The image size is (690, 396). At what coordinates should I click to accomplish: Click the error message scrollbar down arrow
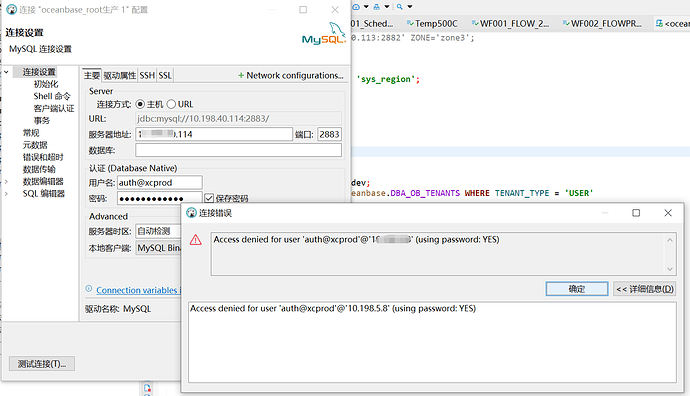[670, 269]
